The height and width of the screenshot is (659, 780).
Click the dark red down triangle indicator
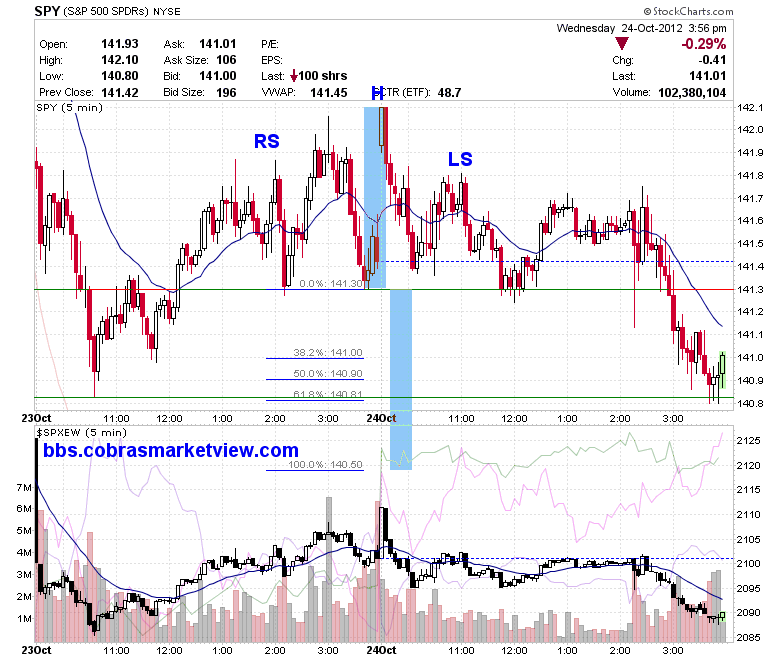pyautogui.click(x=622, y=44)
